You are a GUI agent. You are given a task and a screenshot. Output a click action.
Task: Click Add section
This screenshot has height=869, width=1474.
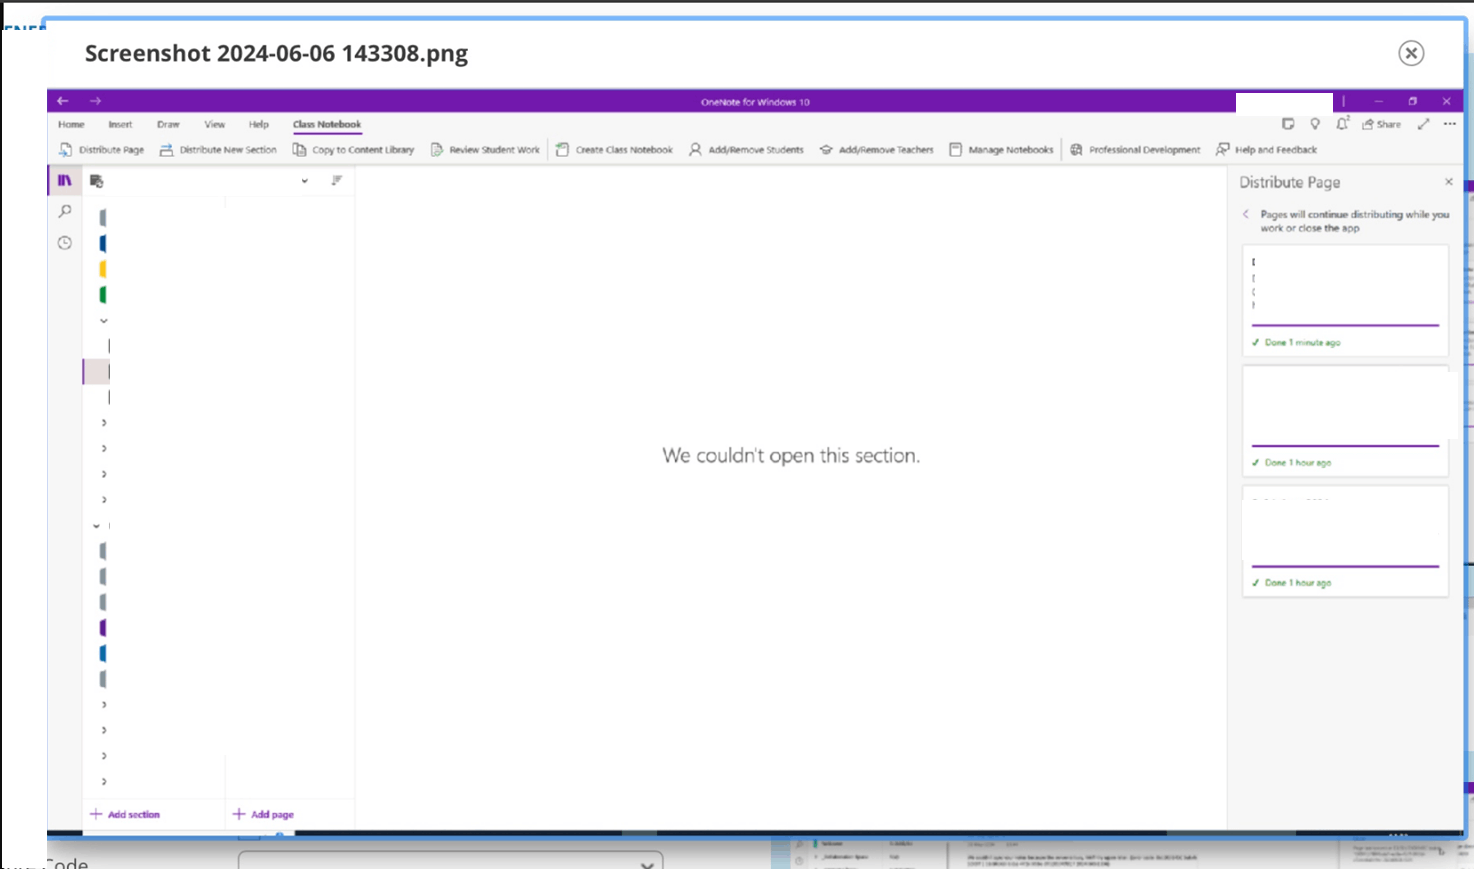(126, 813)
